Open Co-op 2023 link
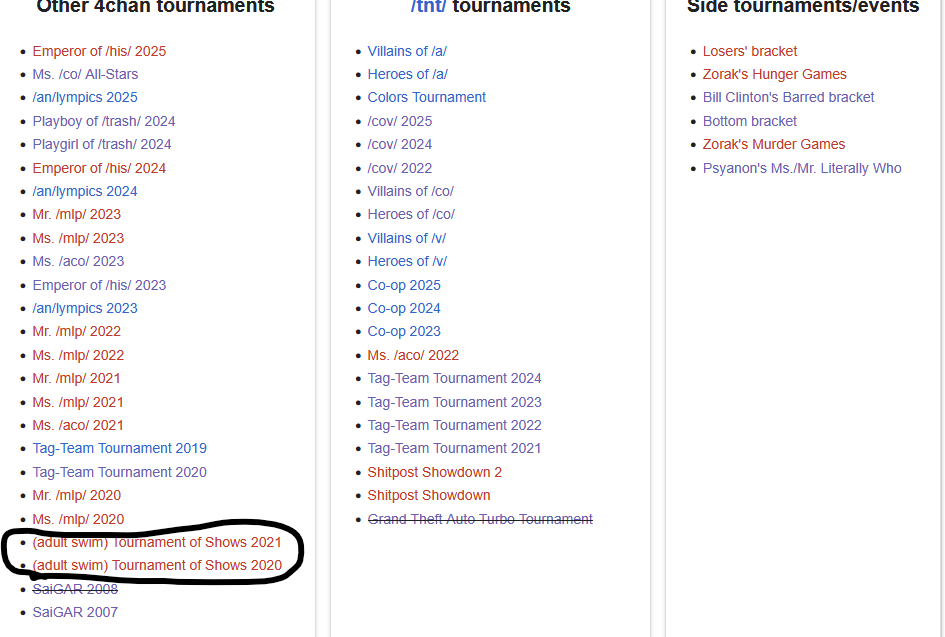The width and height of the screenshot is (945, 637). coord(404,331)
